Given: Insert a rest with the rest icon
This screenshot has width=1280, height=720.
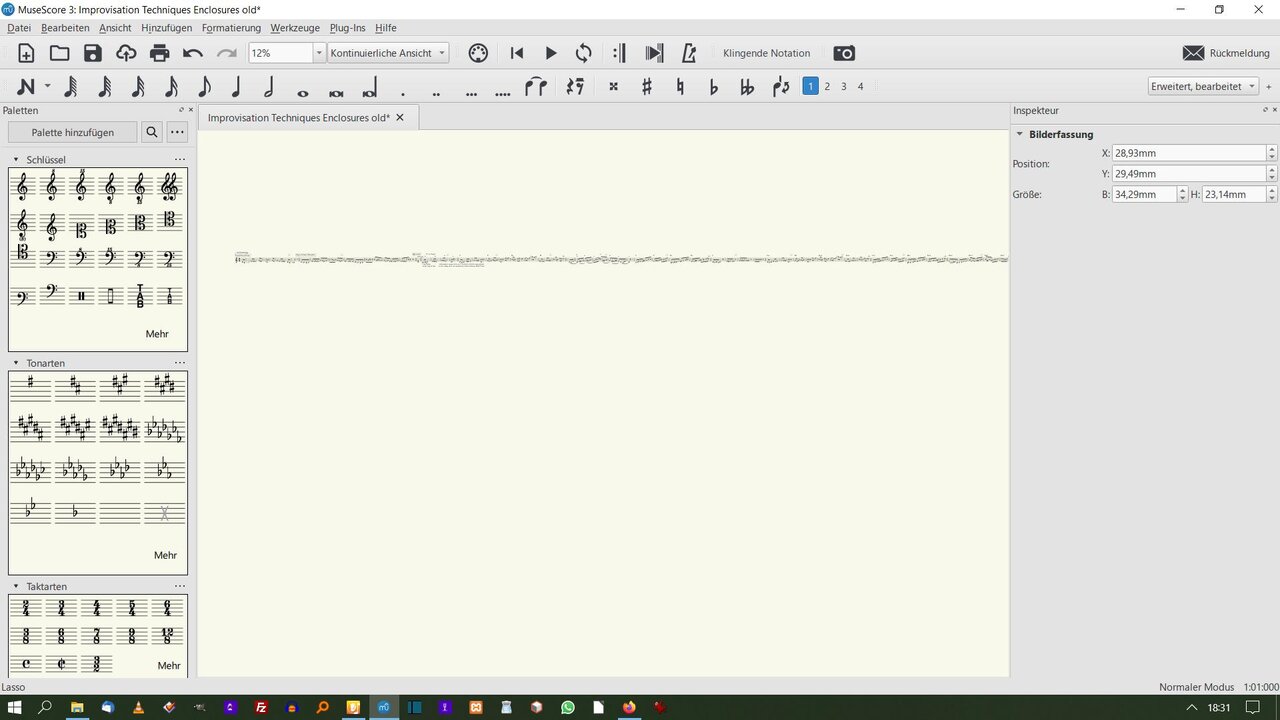Looking at the screenshot, I should coord(575,87).
